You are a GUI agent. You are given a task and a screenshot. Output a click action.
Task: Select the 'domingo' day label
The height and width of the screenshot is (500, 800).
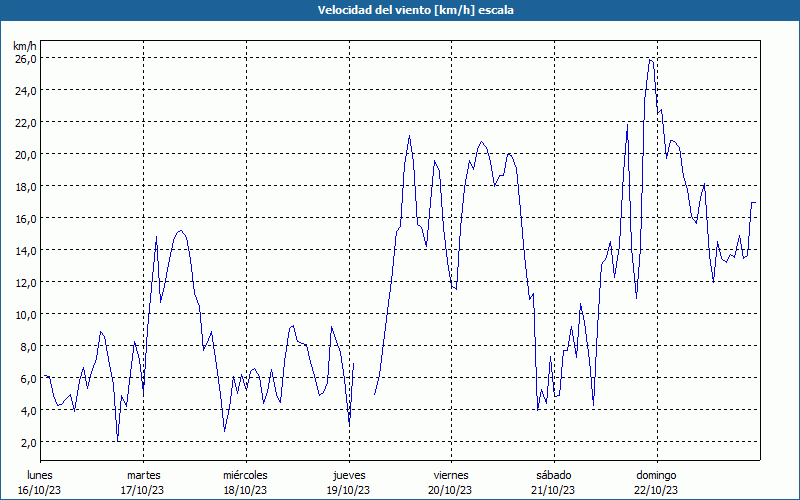[x=657, y=475]
